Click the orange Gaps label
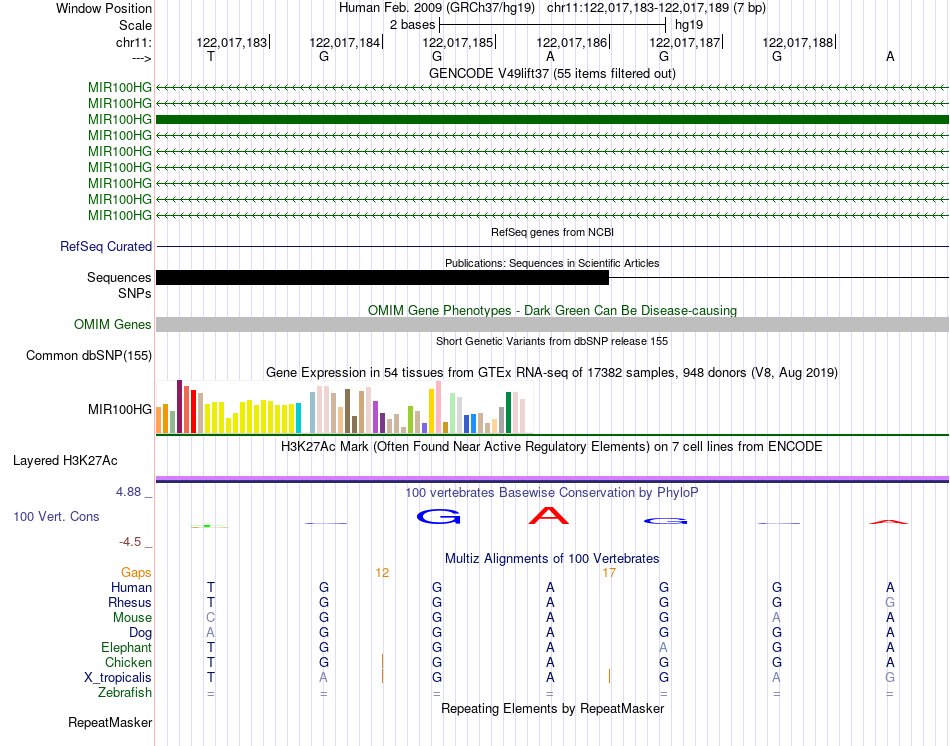The height and width of the screenshot is (746, 950). [136, 573]
